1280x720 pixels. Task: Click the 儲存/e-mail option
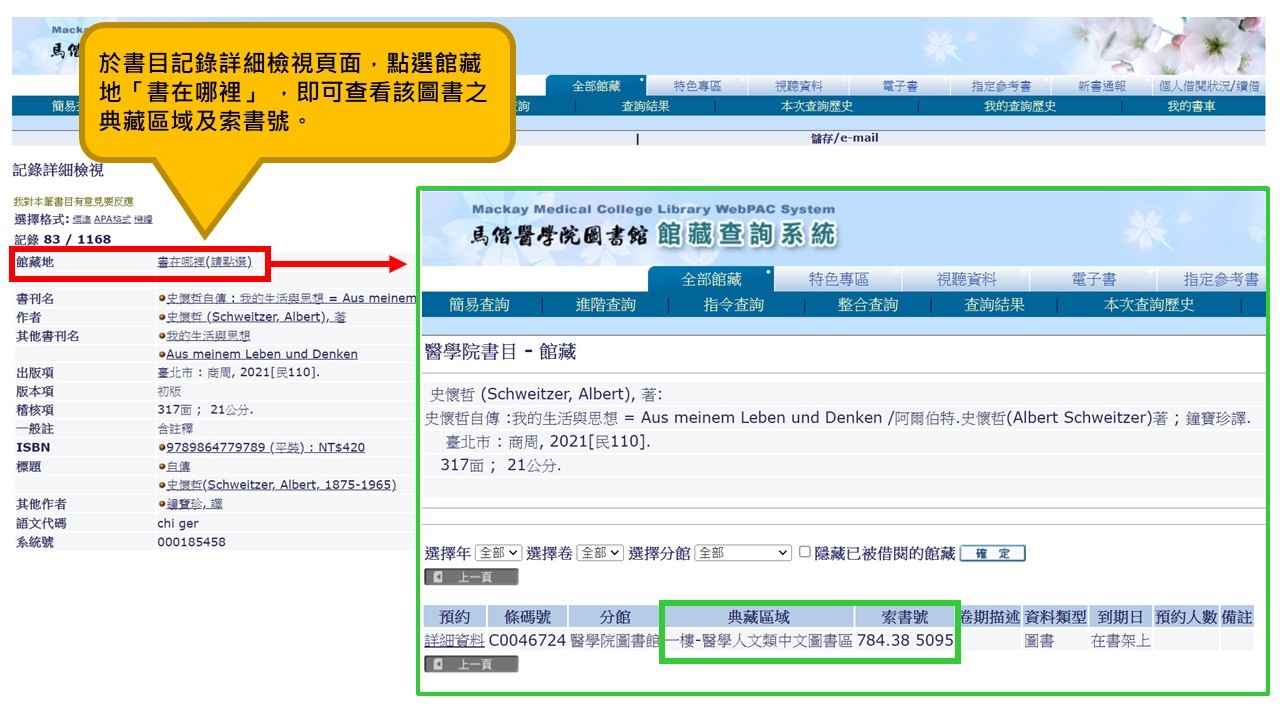tap(844, 138)
